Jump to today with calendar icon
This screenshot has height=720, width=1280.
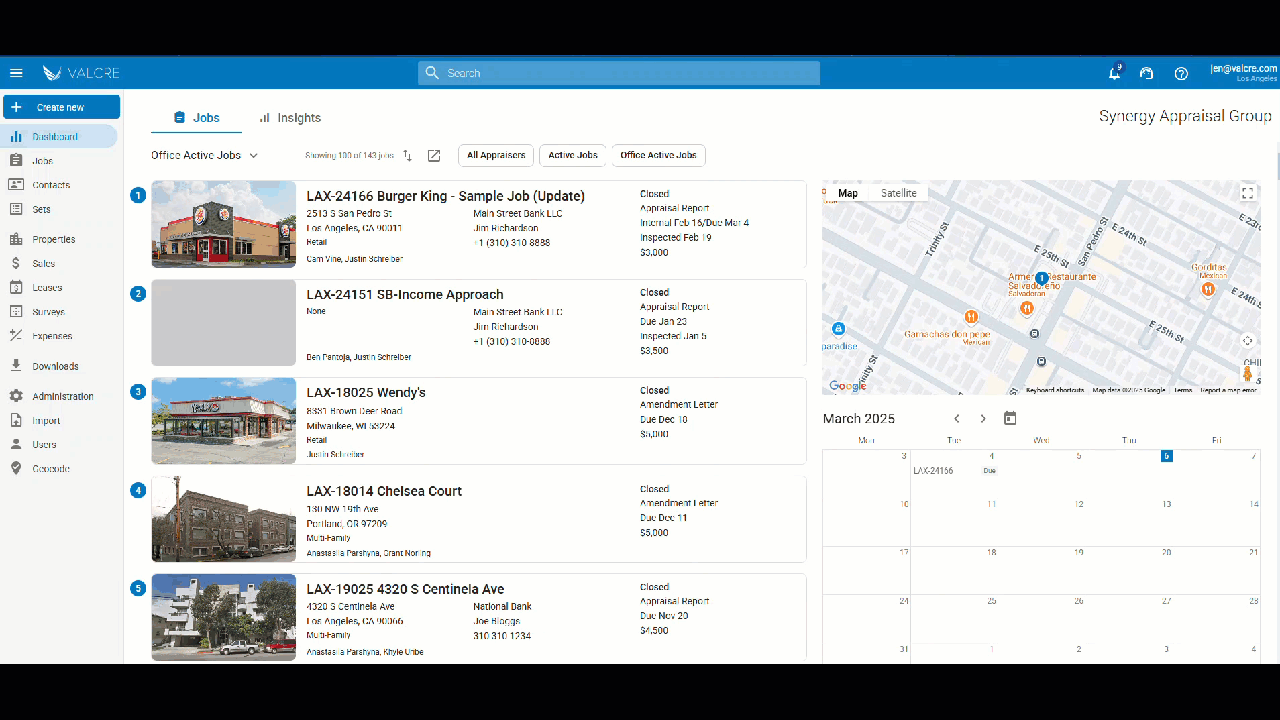tap(1010, 418)
